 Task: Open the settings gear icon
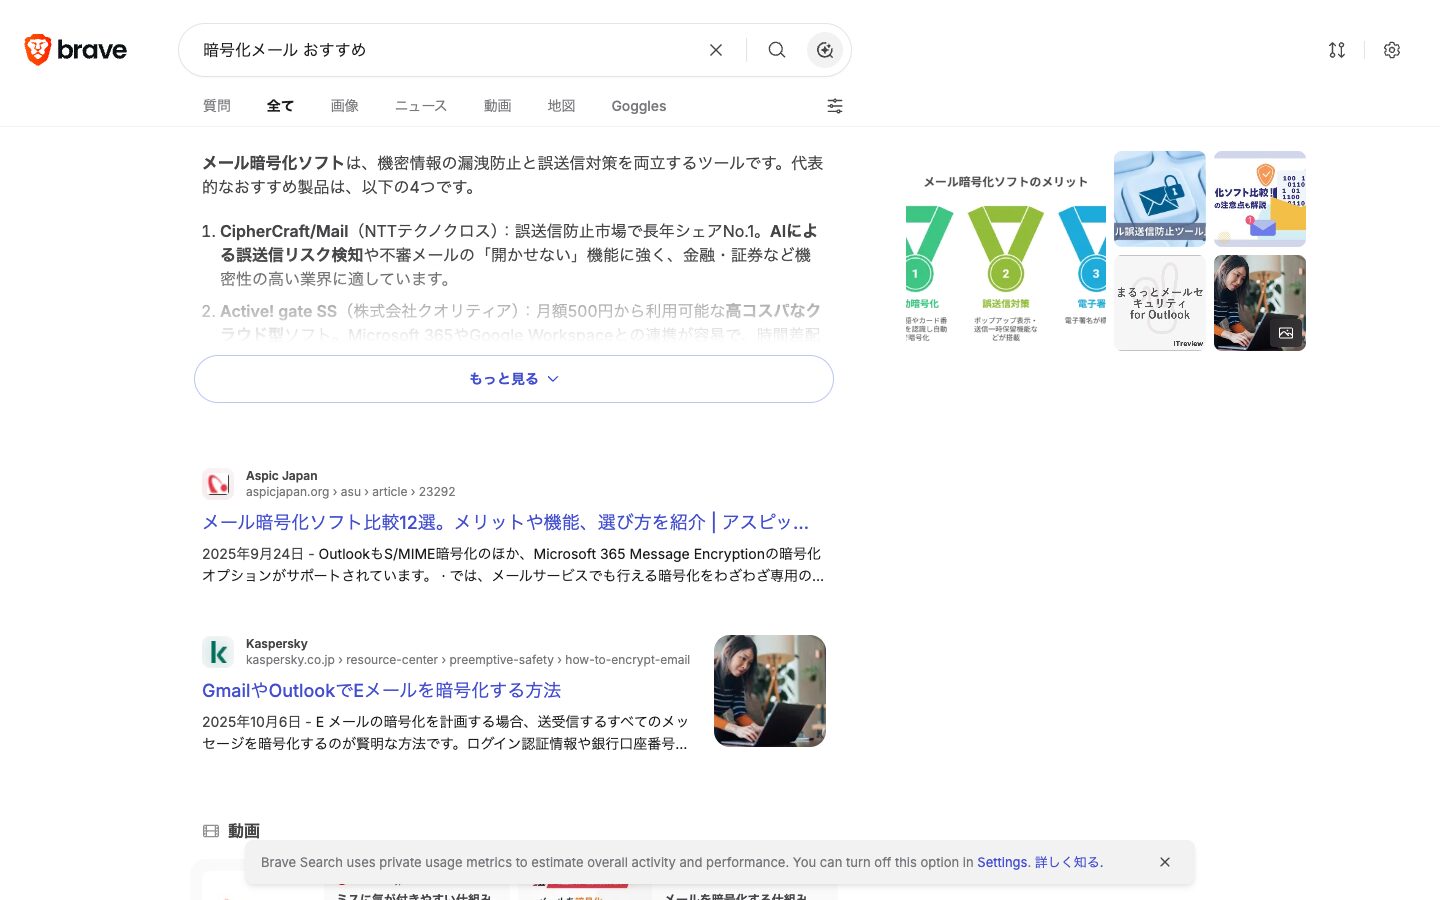[1392, 50]
